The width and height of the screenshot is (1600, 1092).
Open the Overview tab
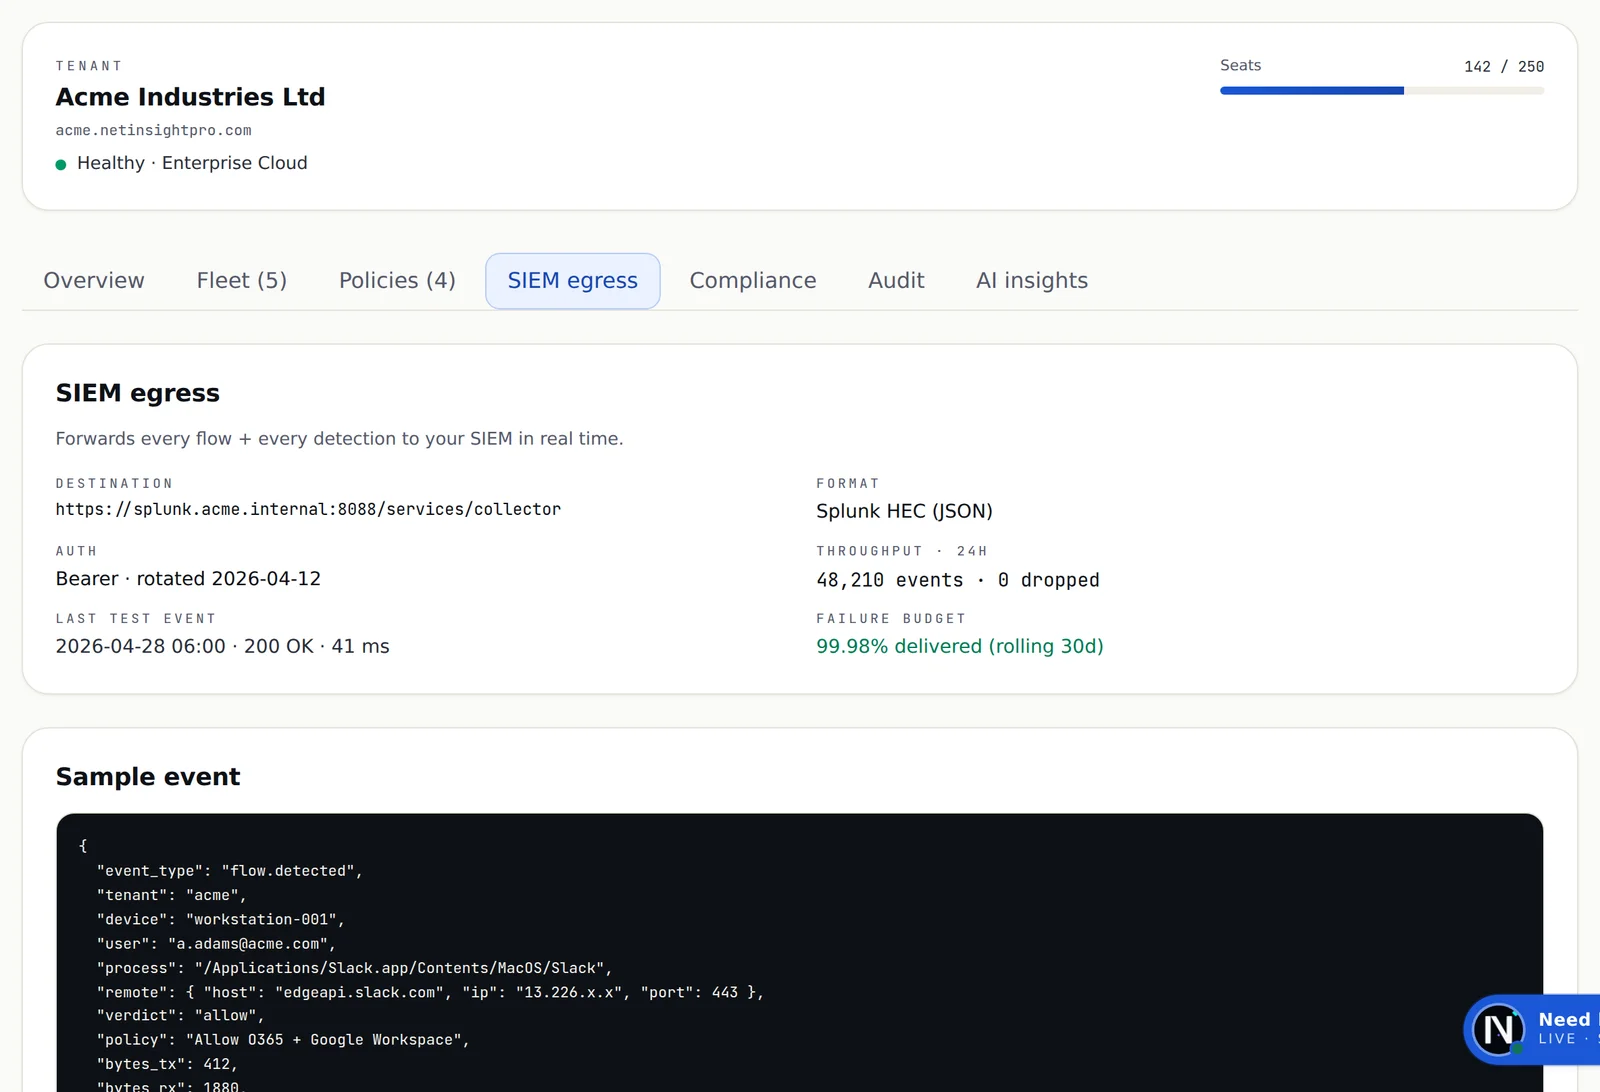94,281
